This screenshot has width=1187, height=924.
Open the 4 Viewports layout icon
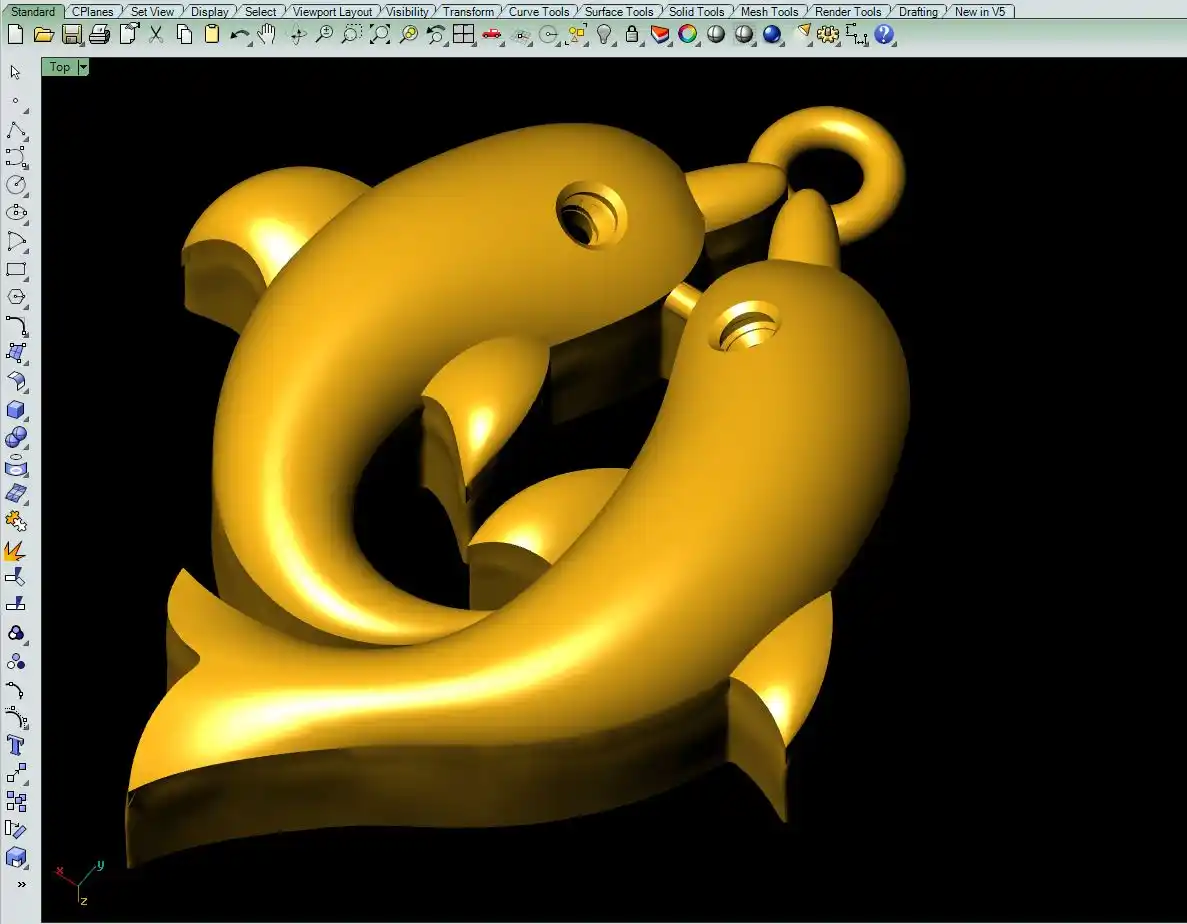[463, 35]
